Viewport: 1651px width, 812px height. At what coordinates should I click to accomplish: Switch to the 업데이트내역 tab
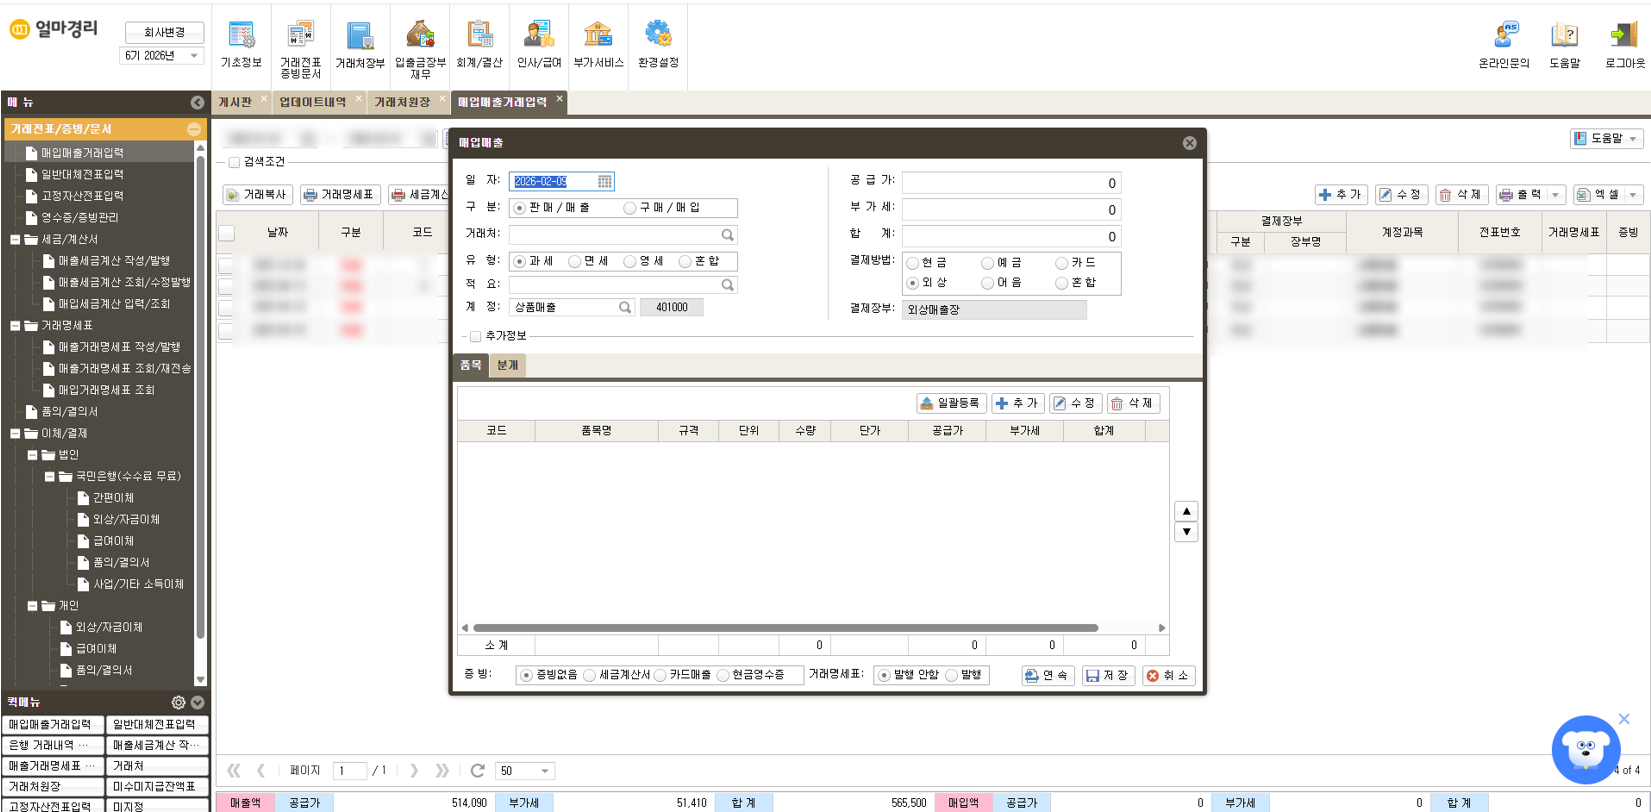point(312,102)
